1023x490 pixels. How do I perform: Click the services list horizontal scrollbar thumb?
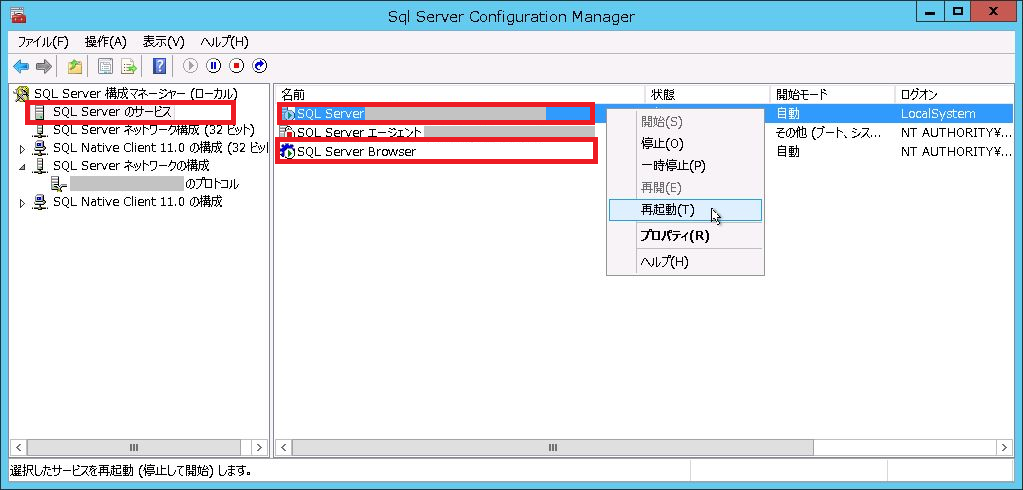point(553,448)
